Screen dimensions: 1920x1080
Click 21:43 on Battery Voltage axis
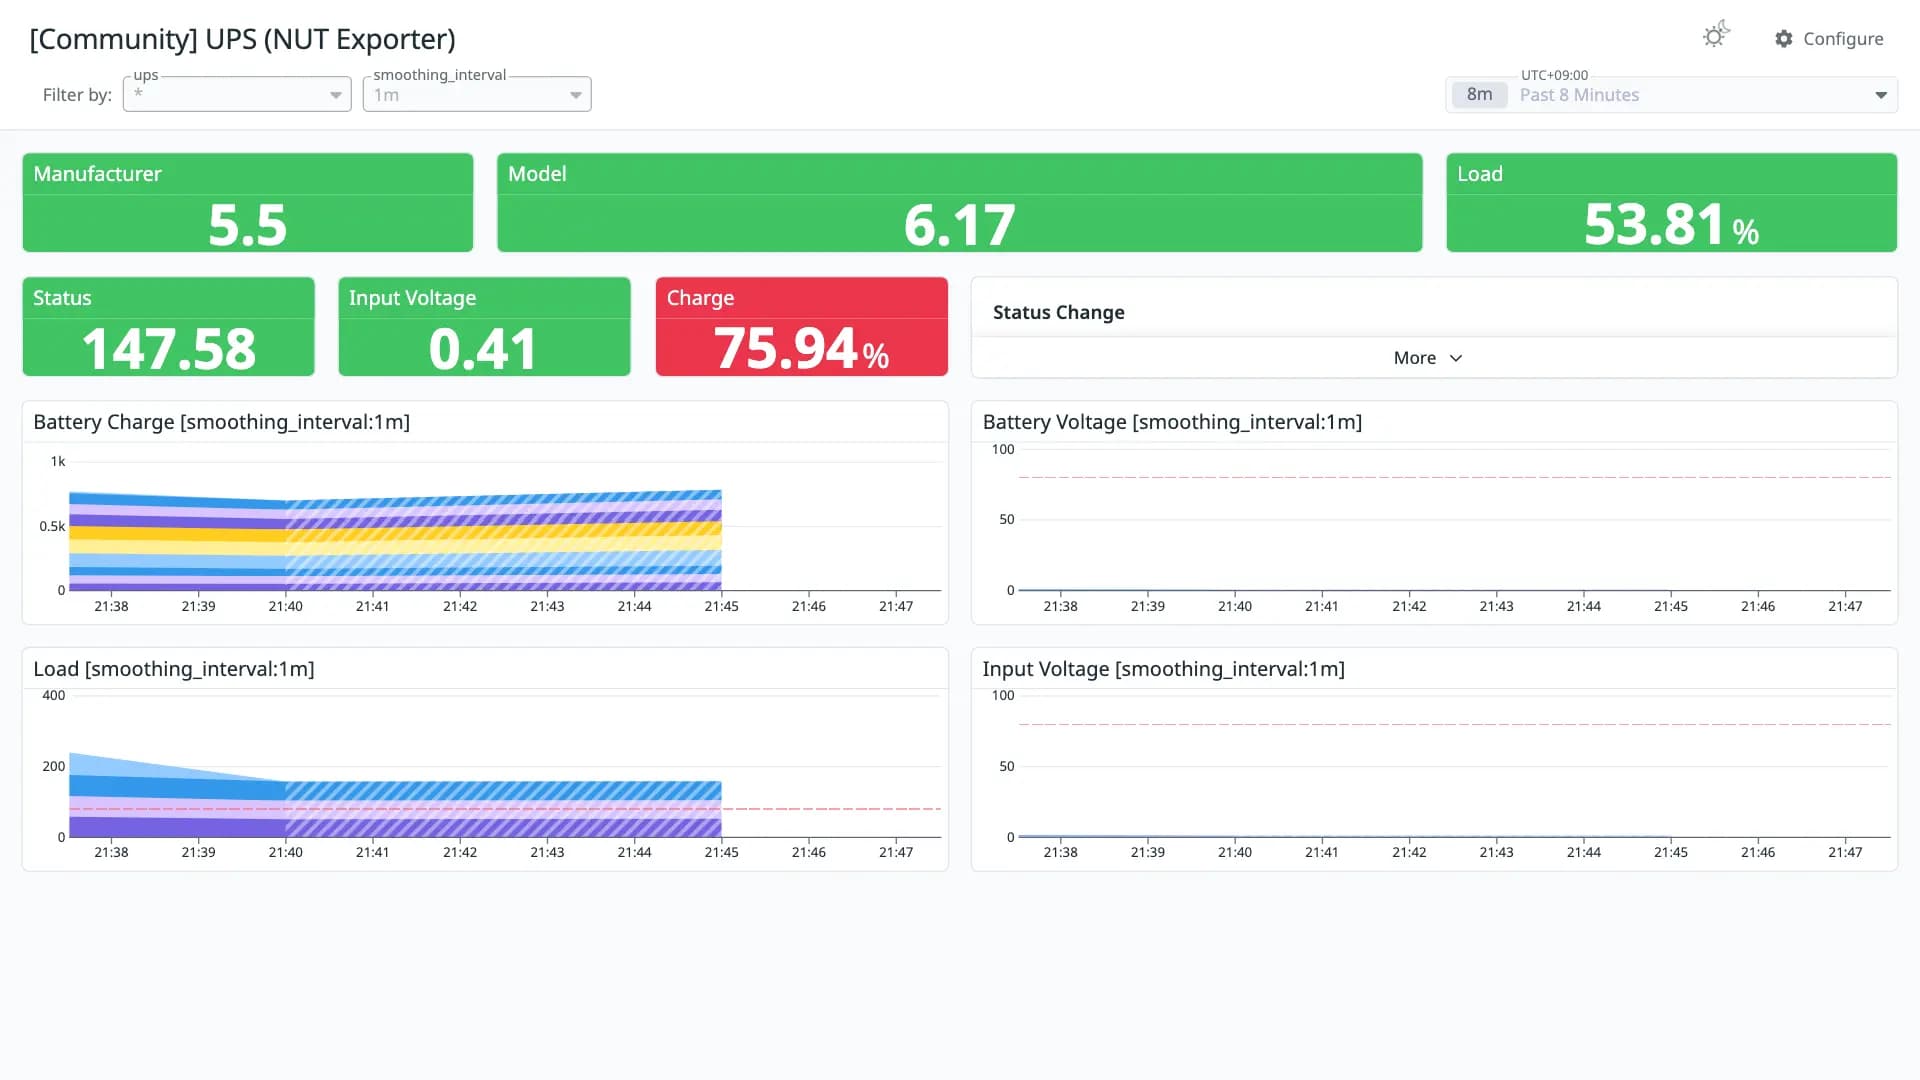[1496, 606]
